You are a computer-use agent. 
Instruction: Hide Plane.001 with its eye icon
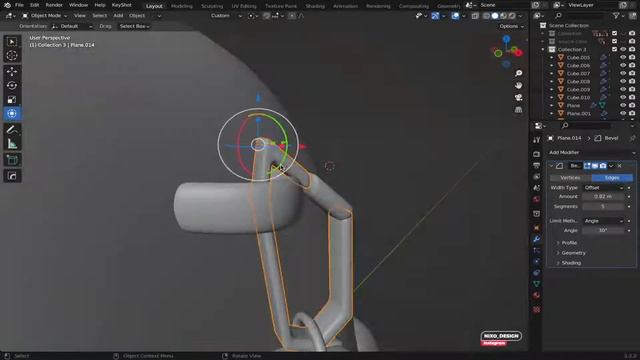[623, 113]
